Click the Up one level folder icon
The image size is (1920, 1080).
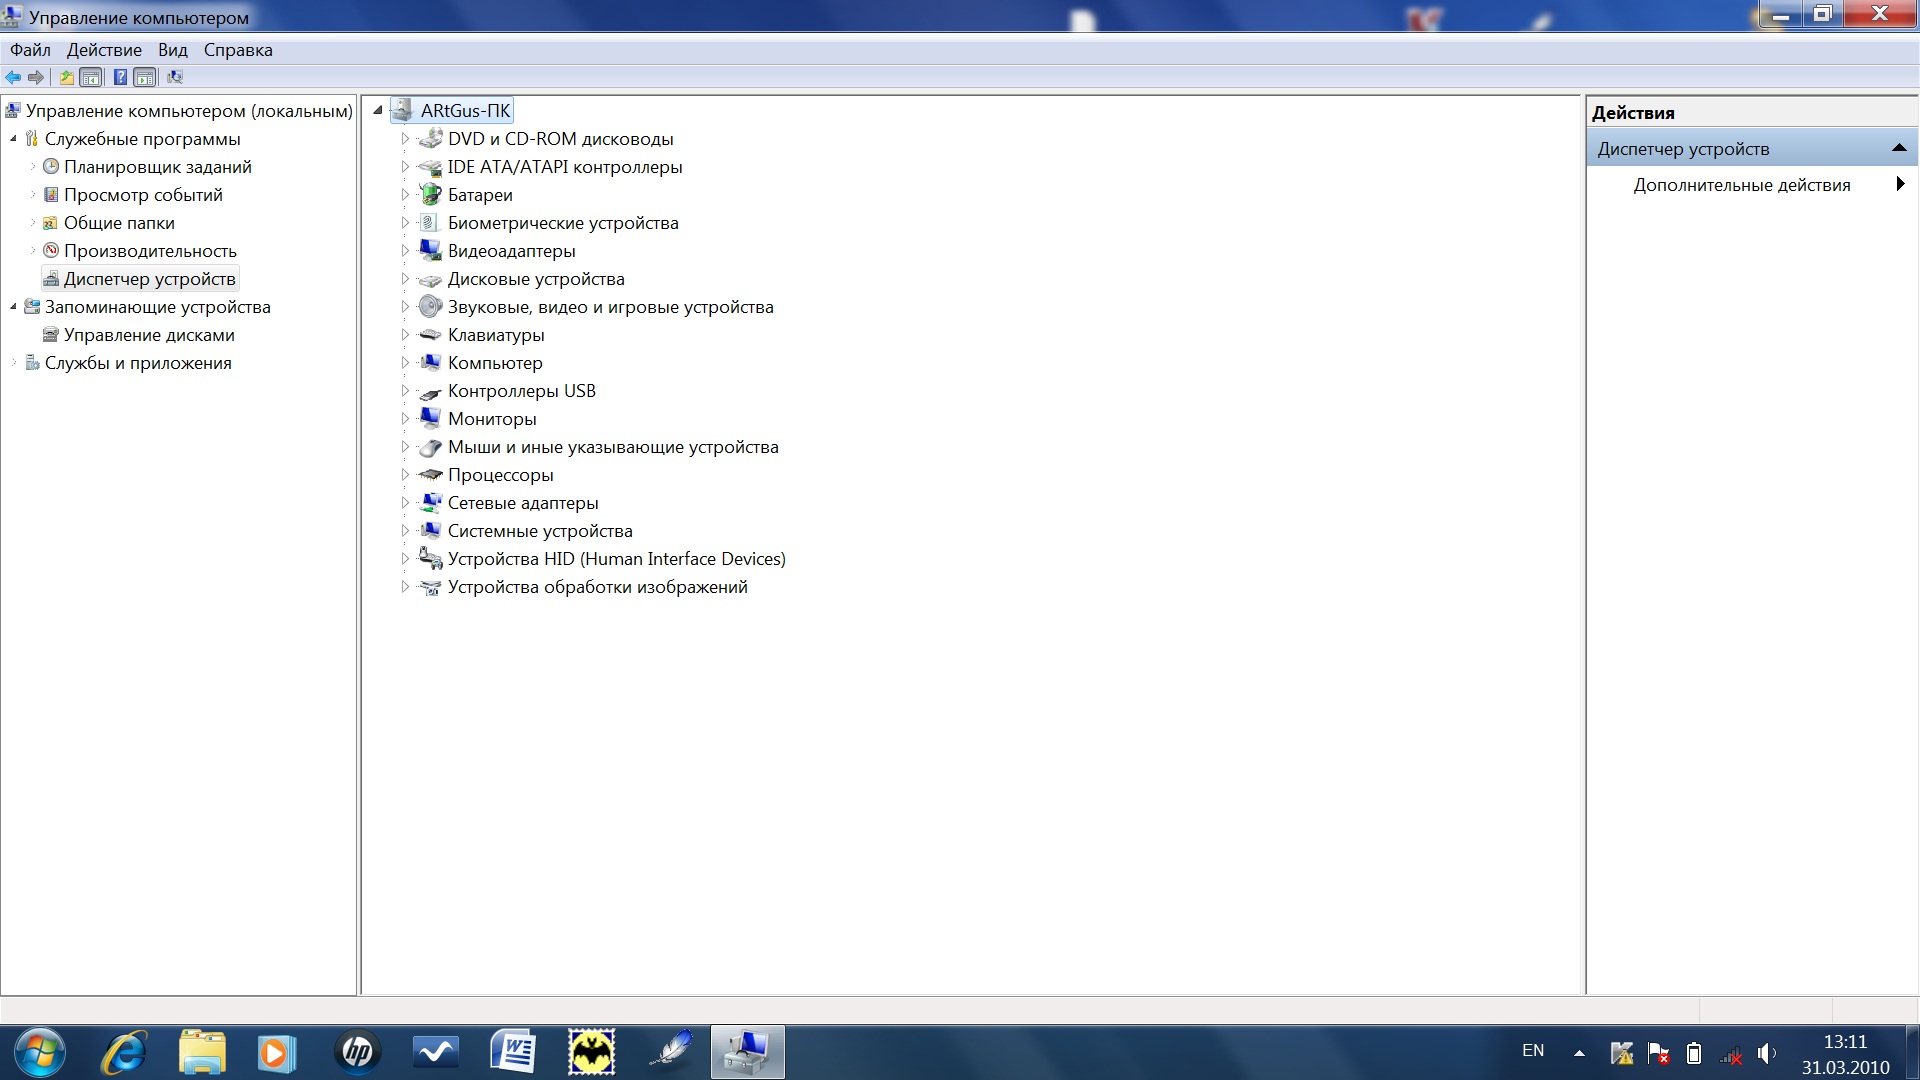67,77
